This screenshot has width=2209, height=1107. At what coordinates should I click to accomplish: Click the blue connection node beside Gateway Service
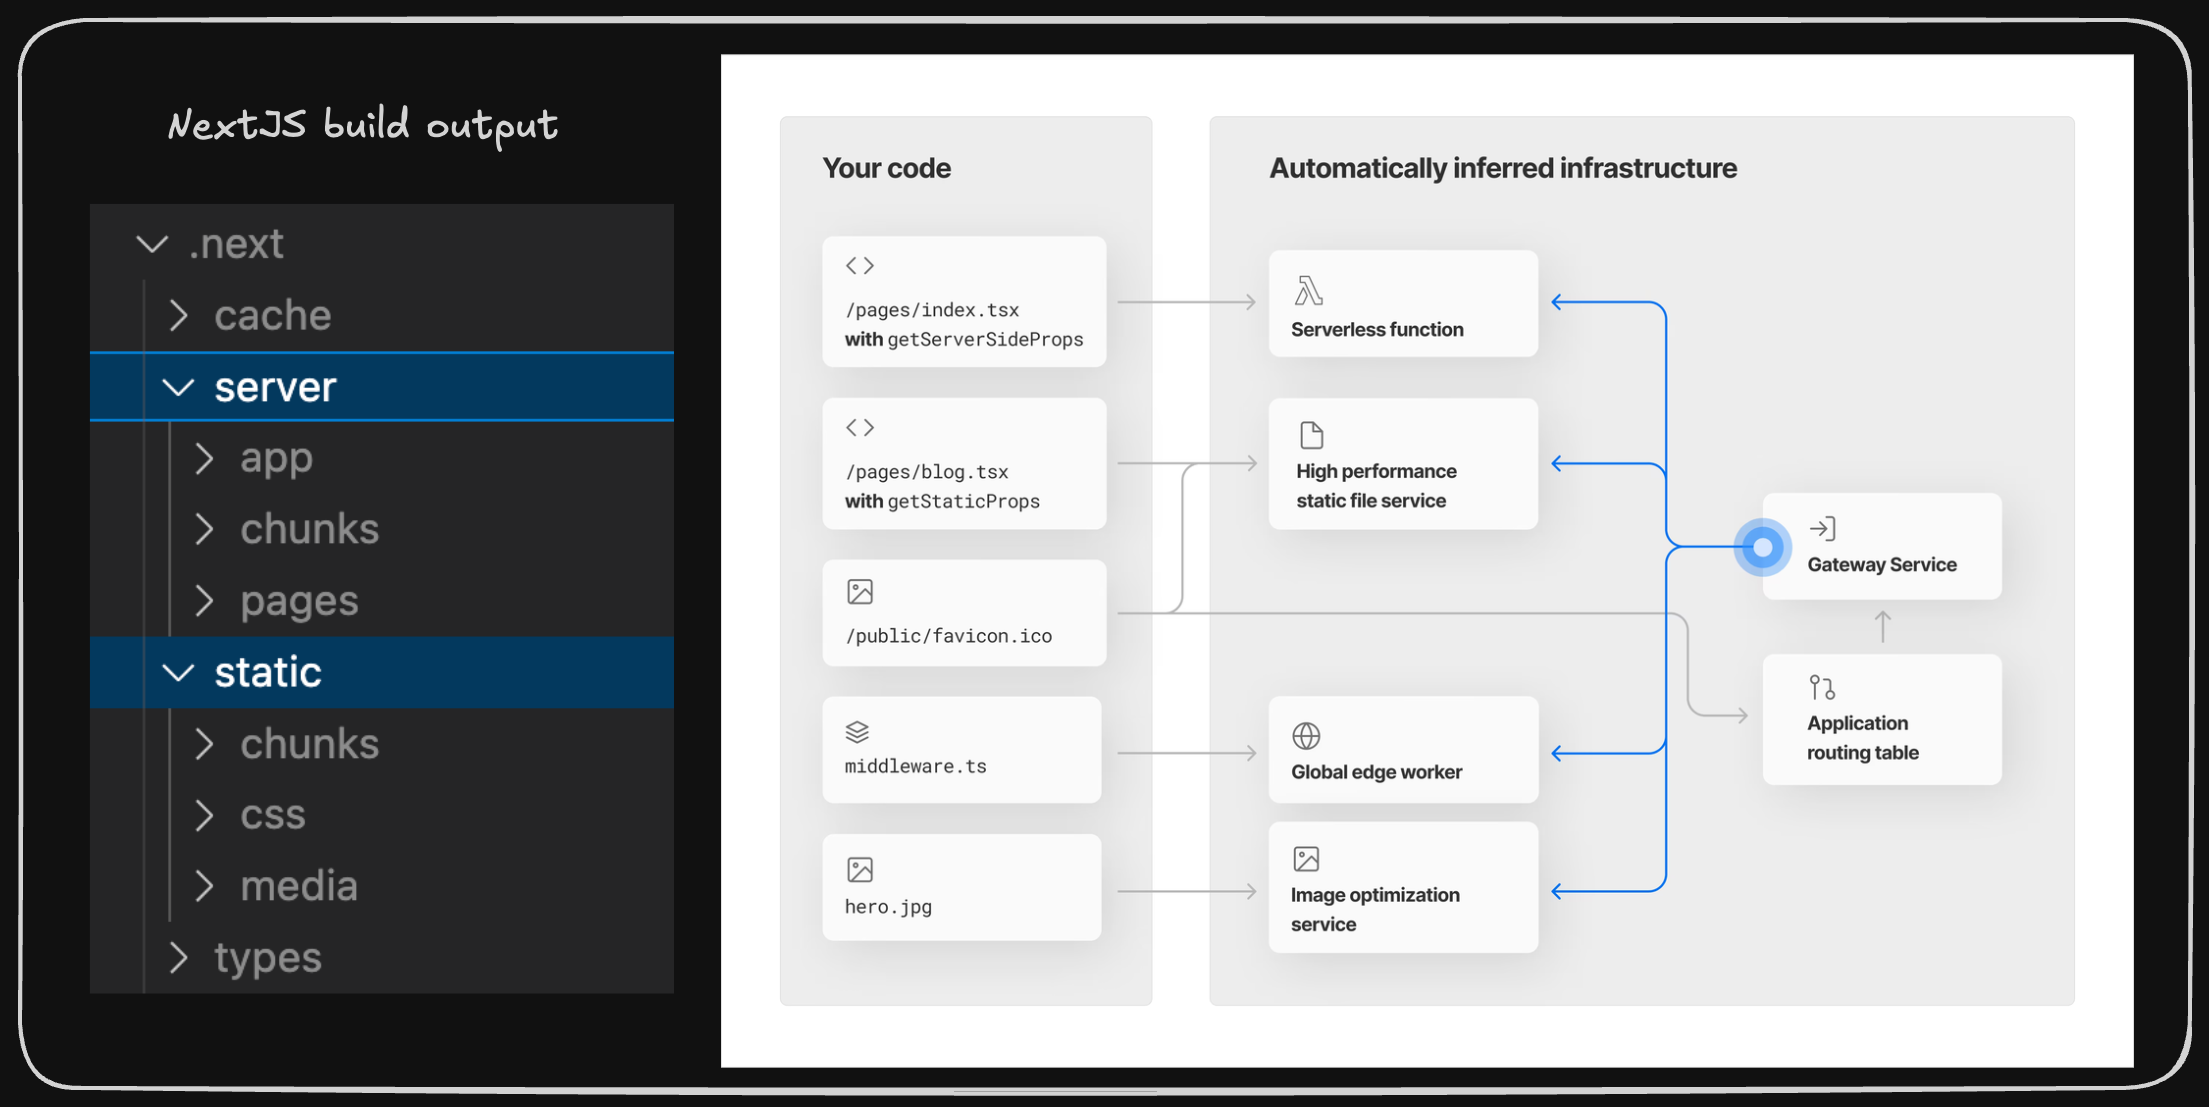click(x=1763, y=547)
